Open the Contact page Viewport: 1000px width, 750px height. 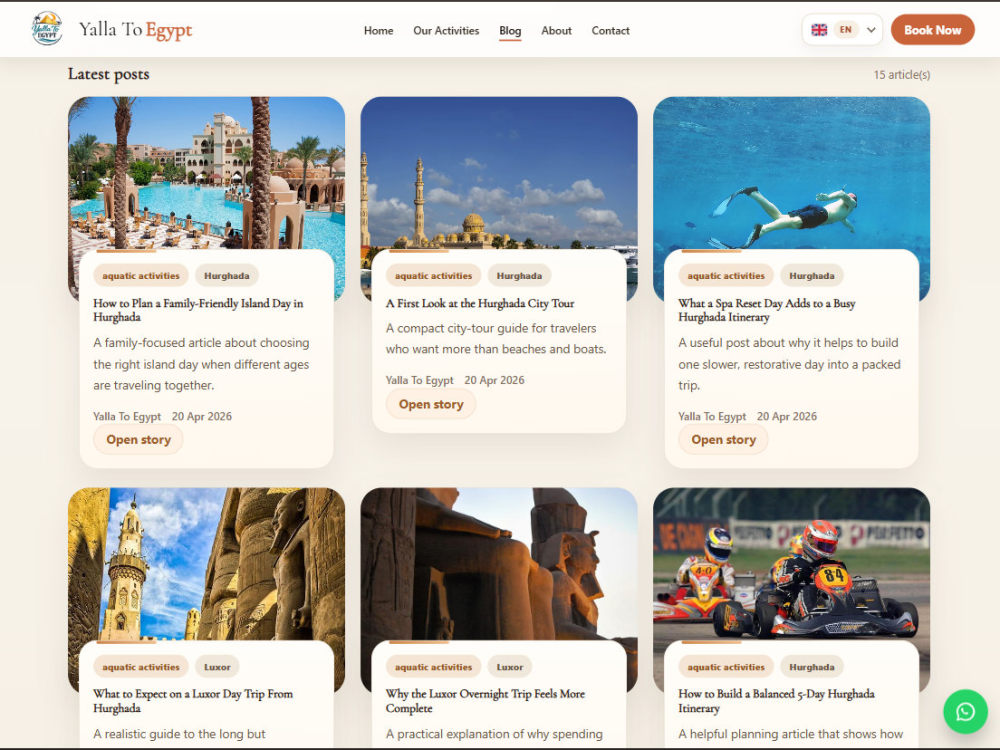[x=610, y=31]
